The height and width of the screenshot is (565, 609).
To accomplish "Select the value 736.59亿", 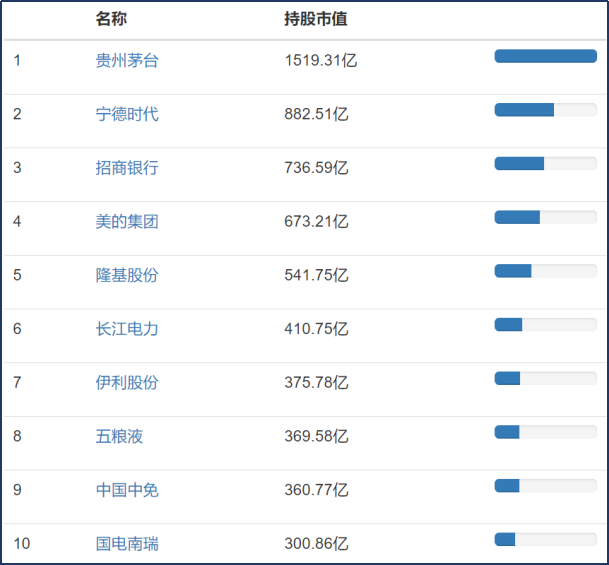I will (316, 168).
